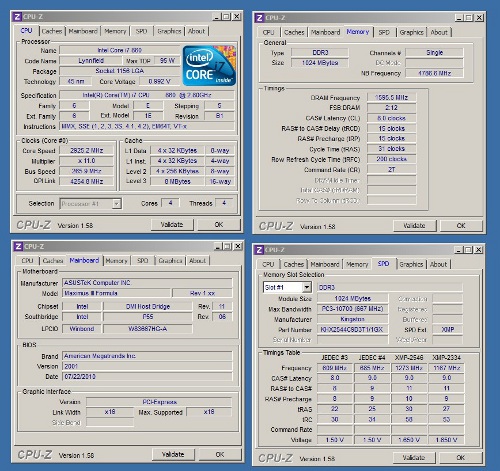Click the Channels value Single

click(434, 53)
